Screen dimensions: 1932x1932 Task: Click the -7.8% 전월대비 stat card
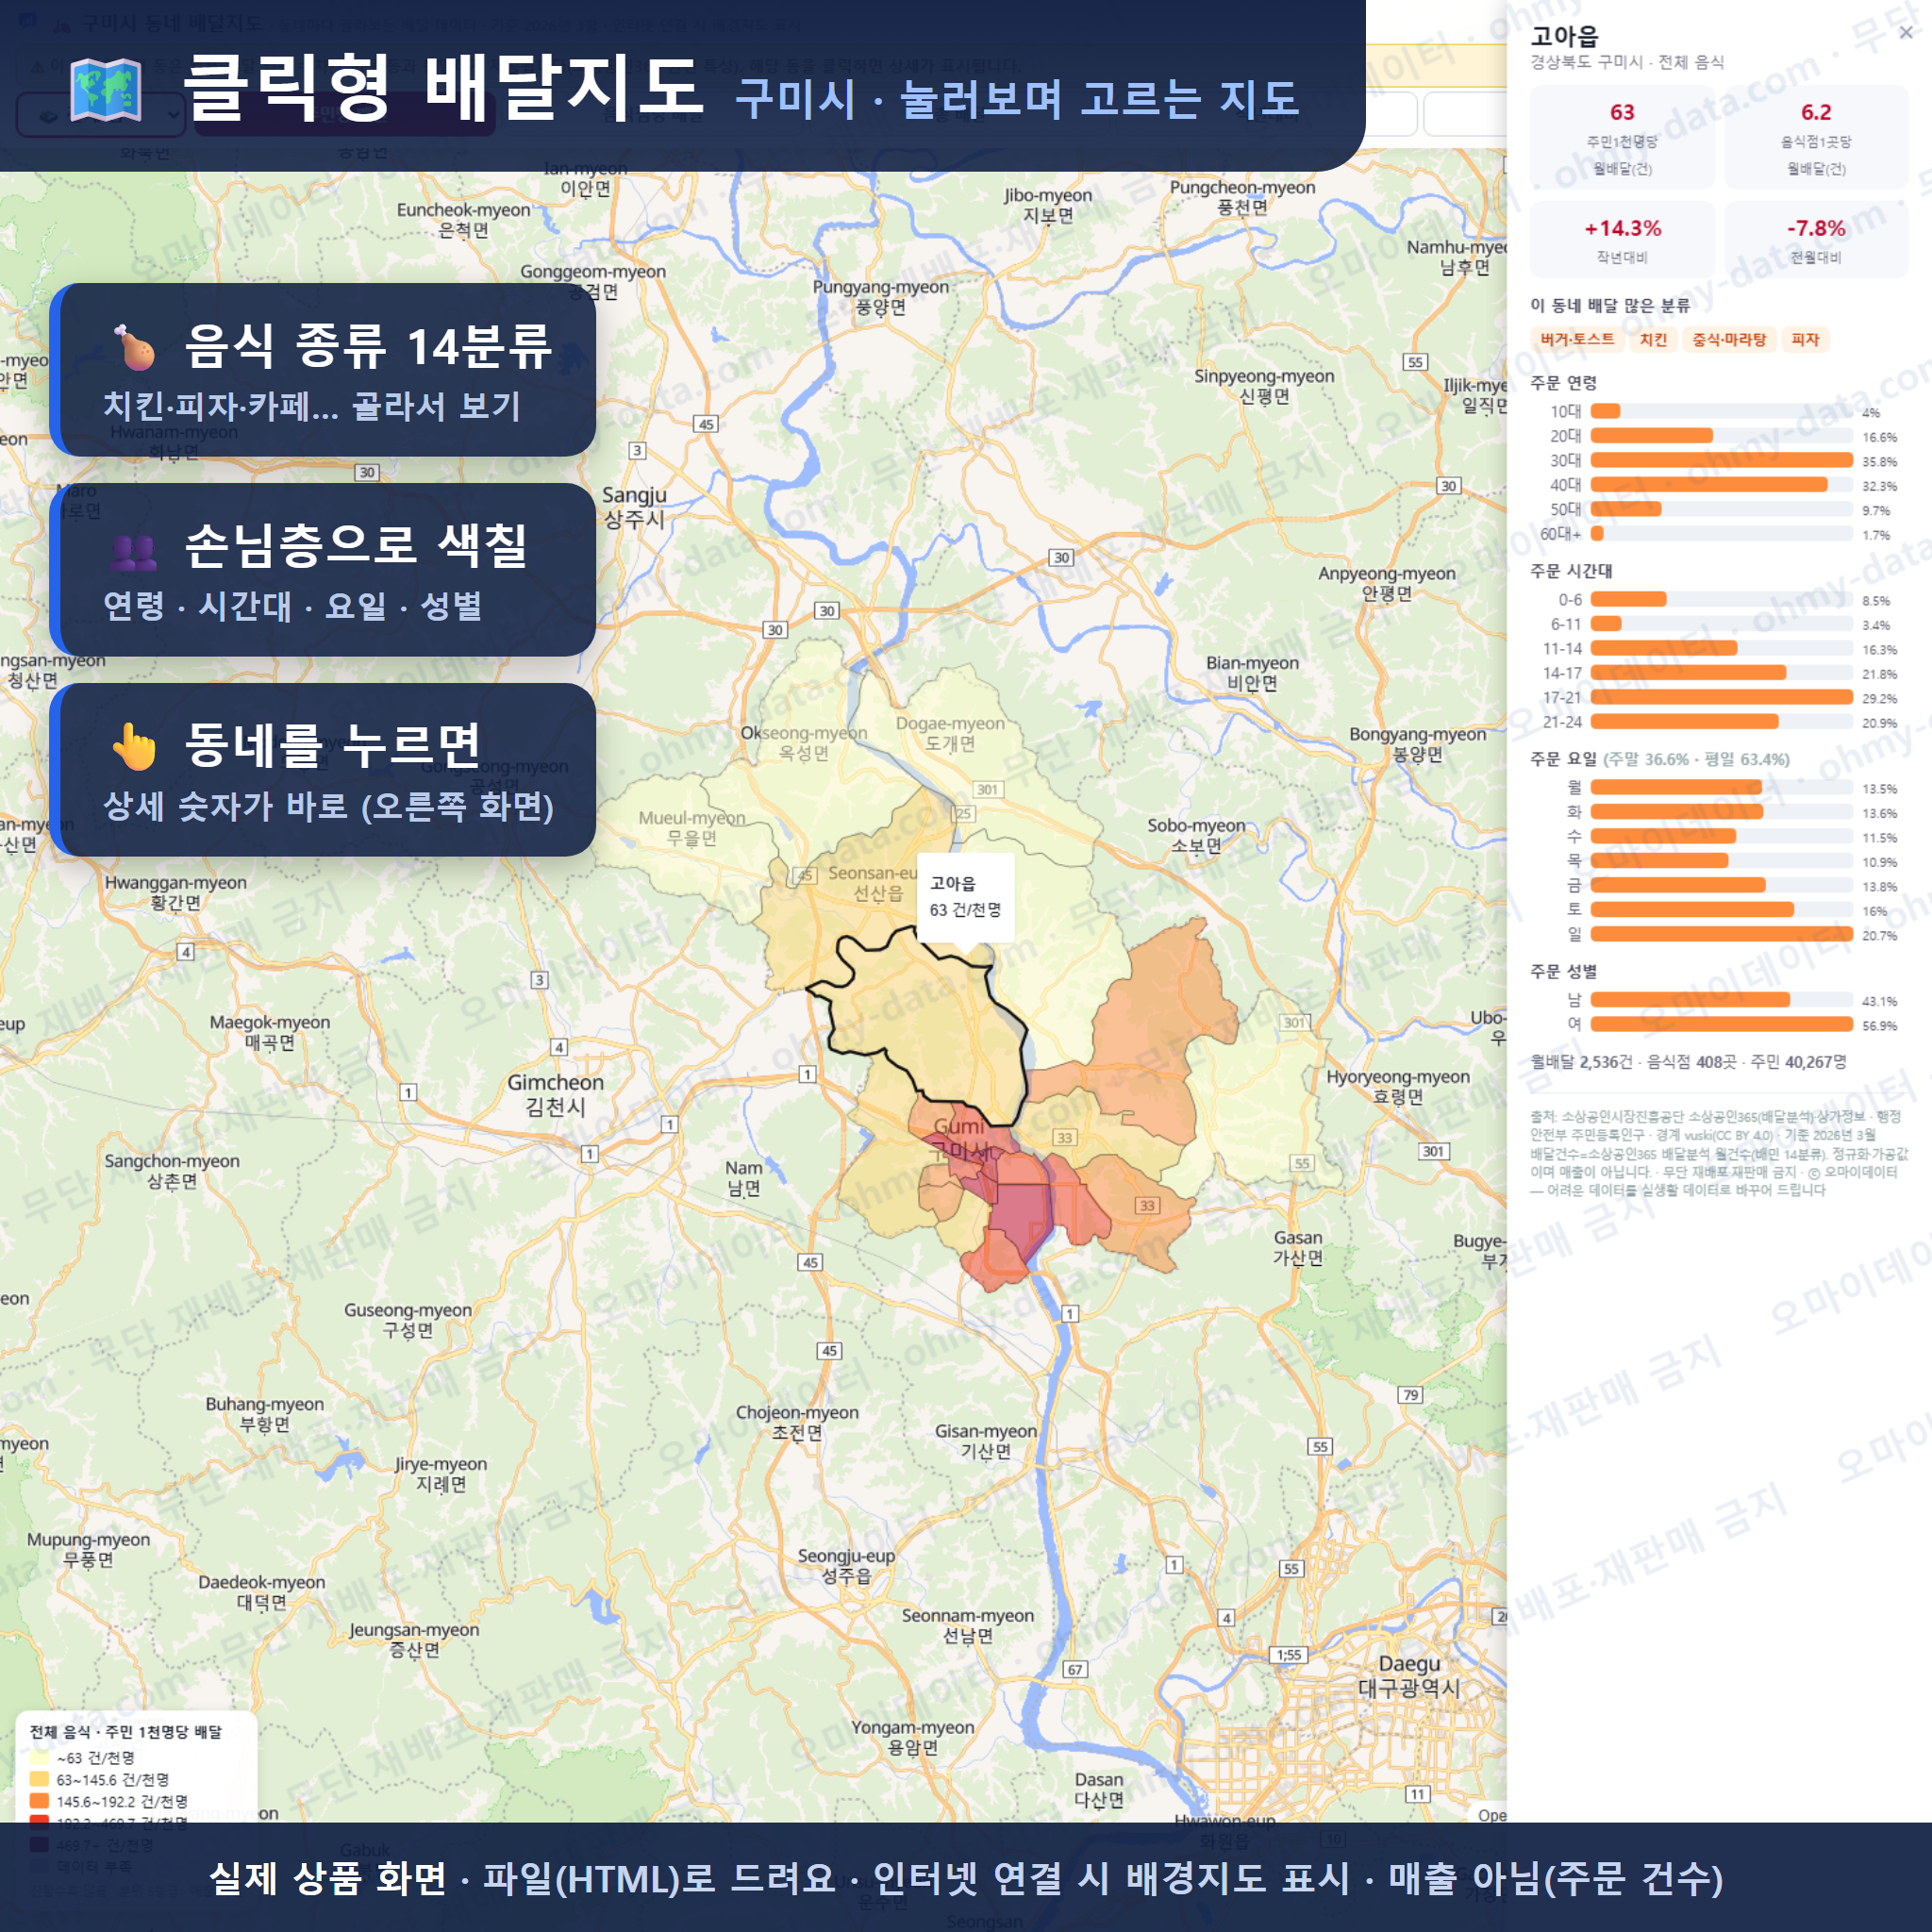point(1816,240)
